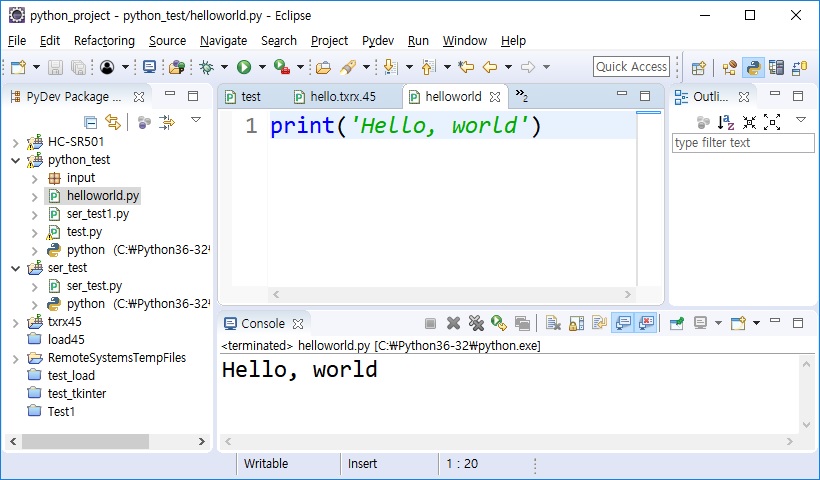Screen dimensions: 820x480
Task: Click the Debug bug icon
Action: point(207,67)
